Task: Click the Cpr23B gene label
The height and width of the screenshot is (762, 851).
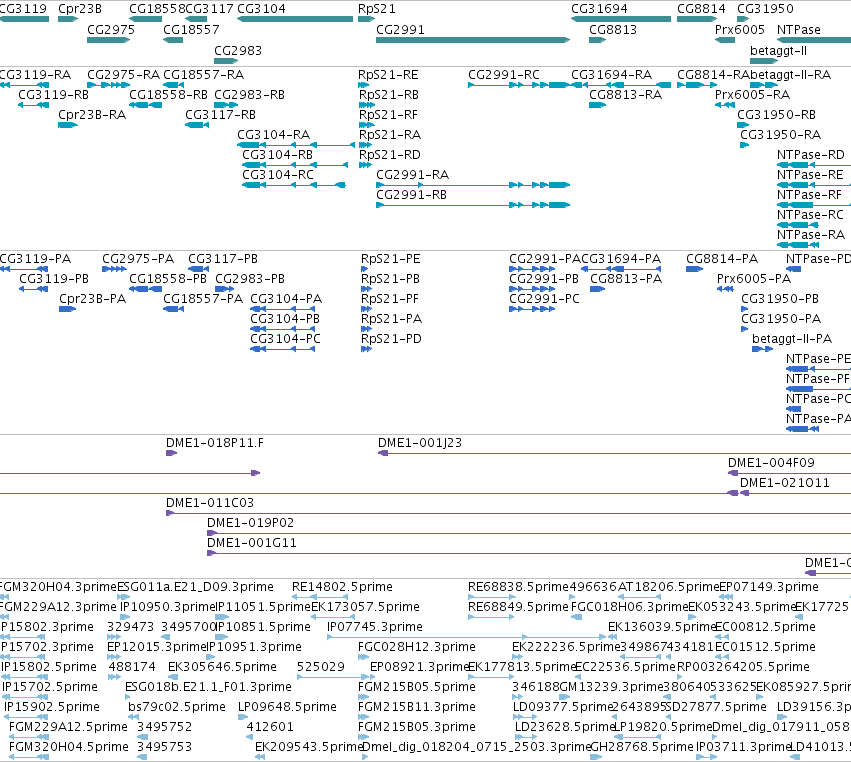Action: (x=80, y=9)
